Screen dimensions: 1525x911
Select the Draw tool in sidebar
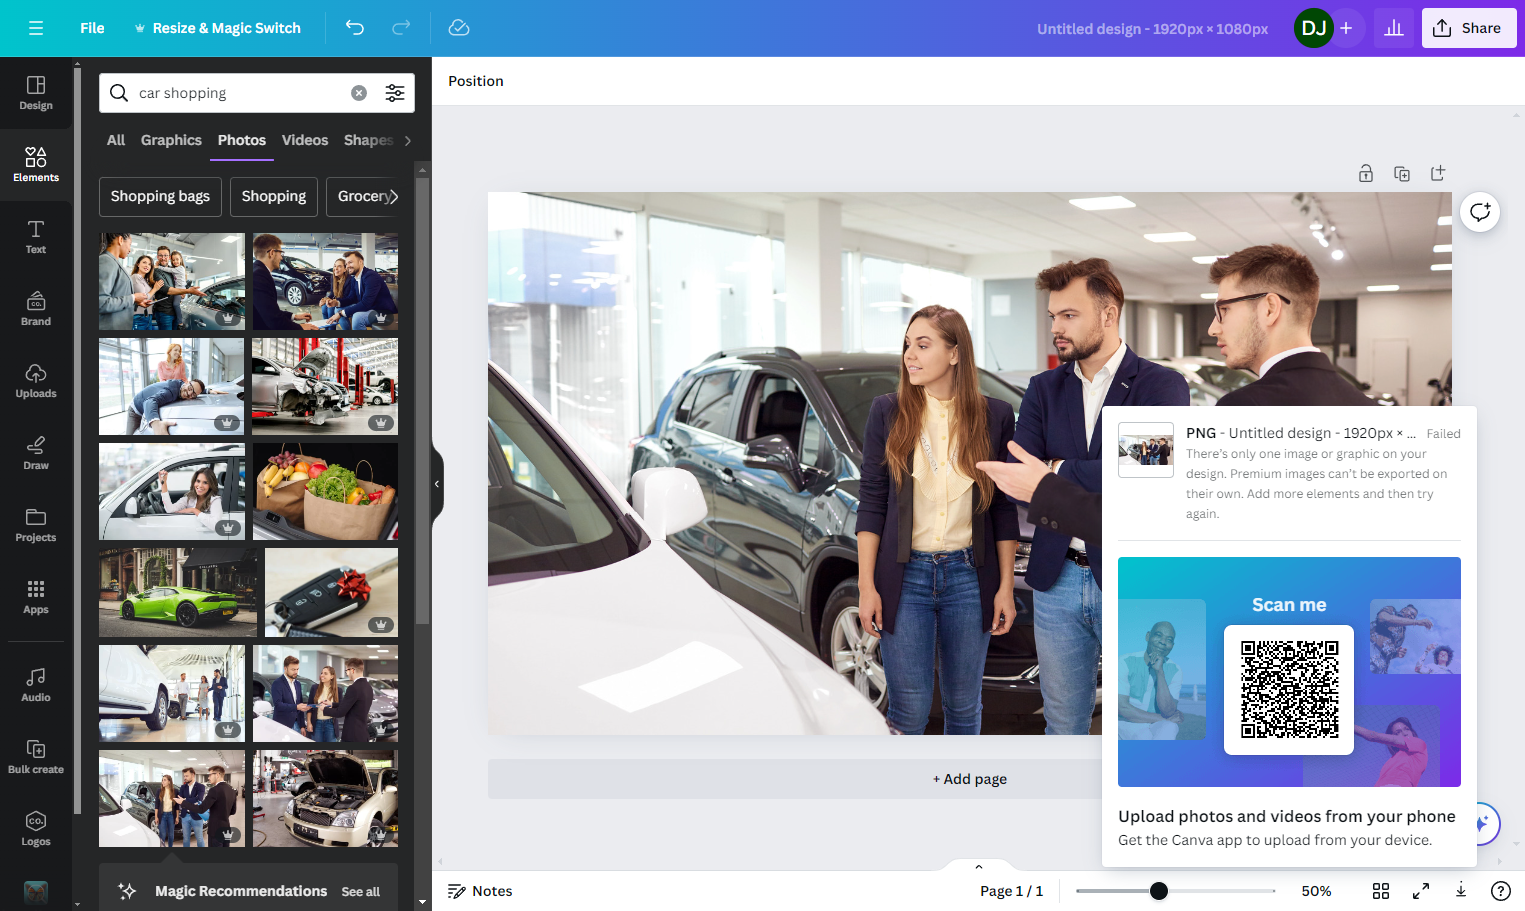(x=36, y=453)
